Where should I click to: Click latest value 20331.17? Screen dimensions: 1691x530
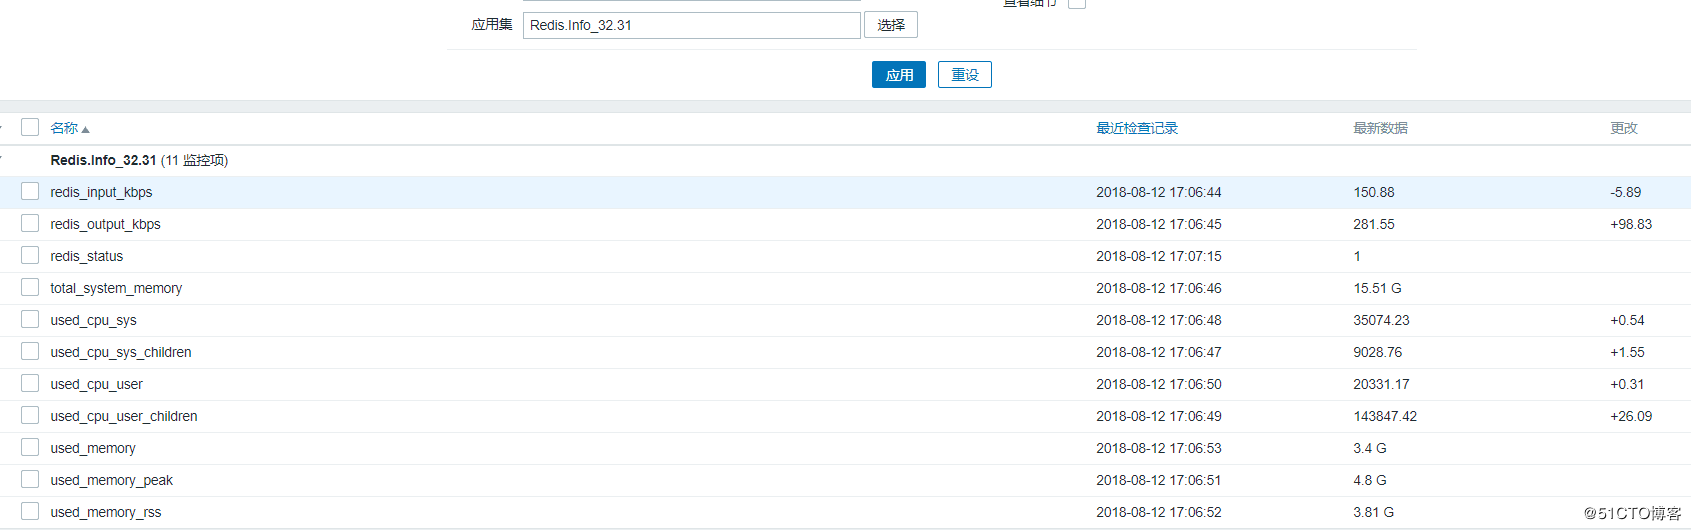(1381, 384)
